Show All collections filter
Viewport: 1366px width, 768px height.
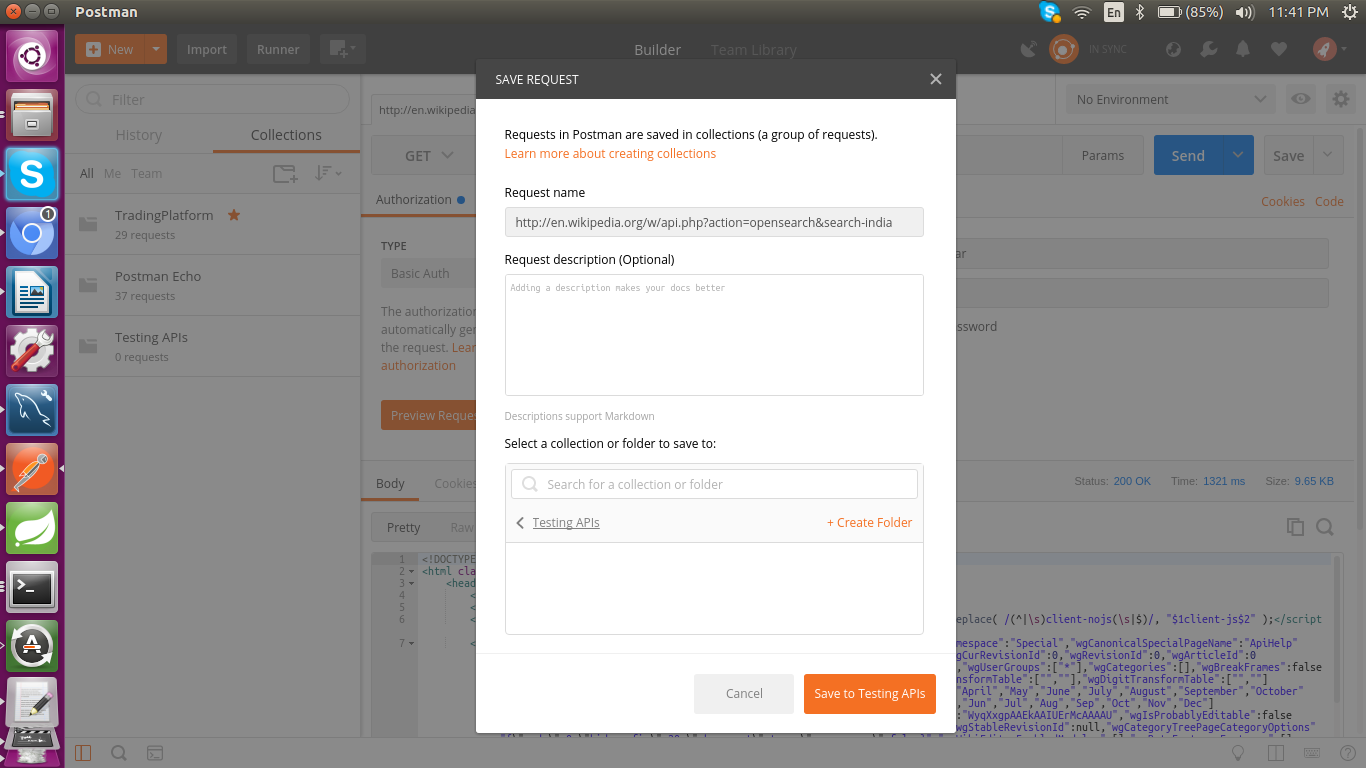pyautogui.click(x=87, y=173)
